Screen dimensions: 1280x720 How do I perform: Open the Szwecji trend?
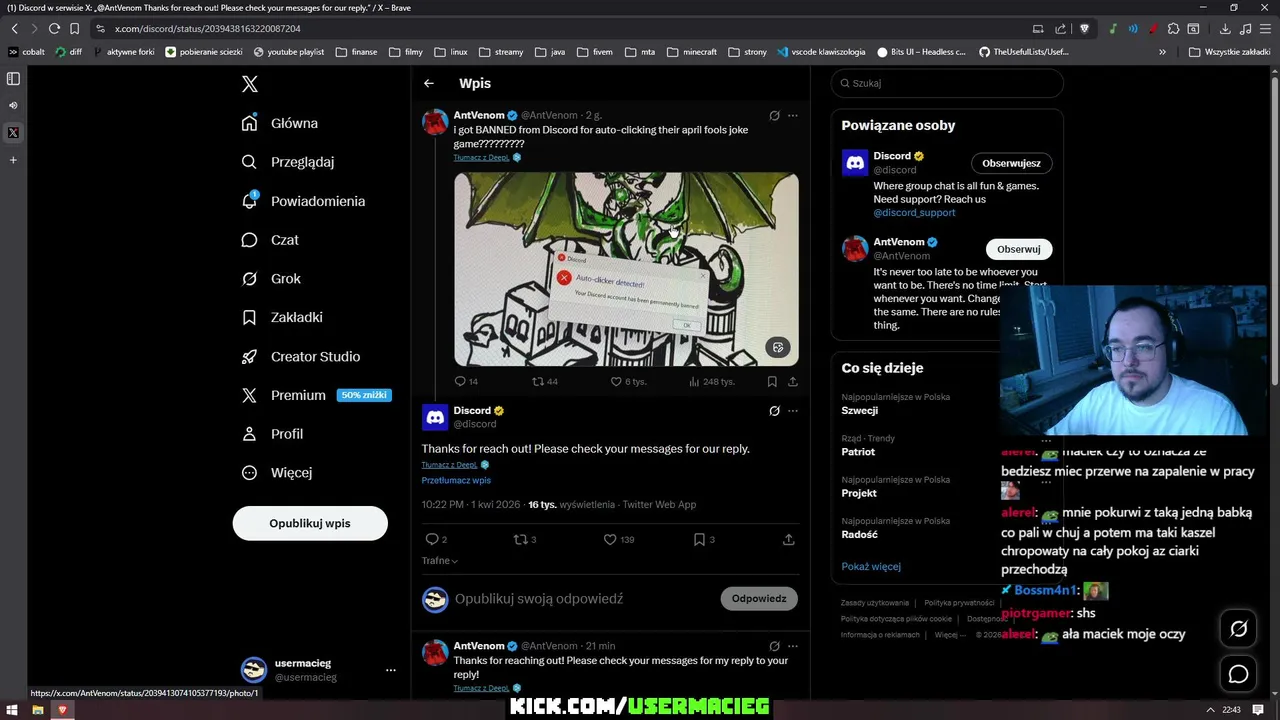tap(860, 411)
